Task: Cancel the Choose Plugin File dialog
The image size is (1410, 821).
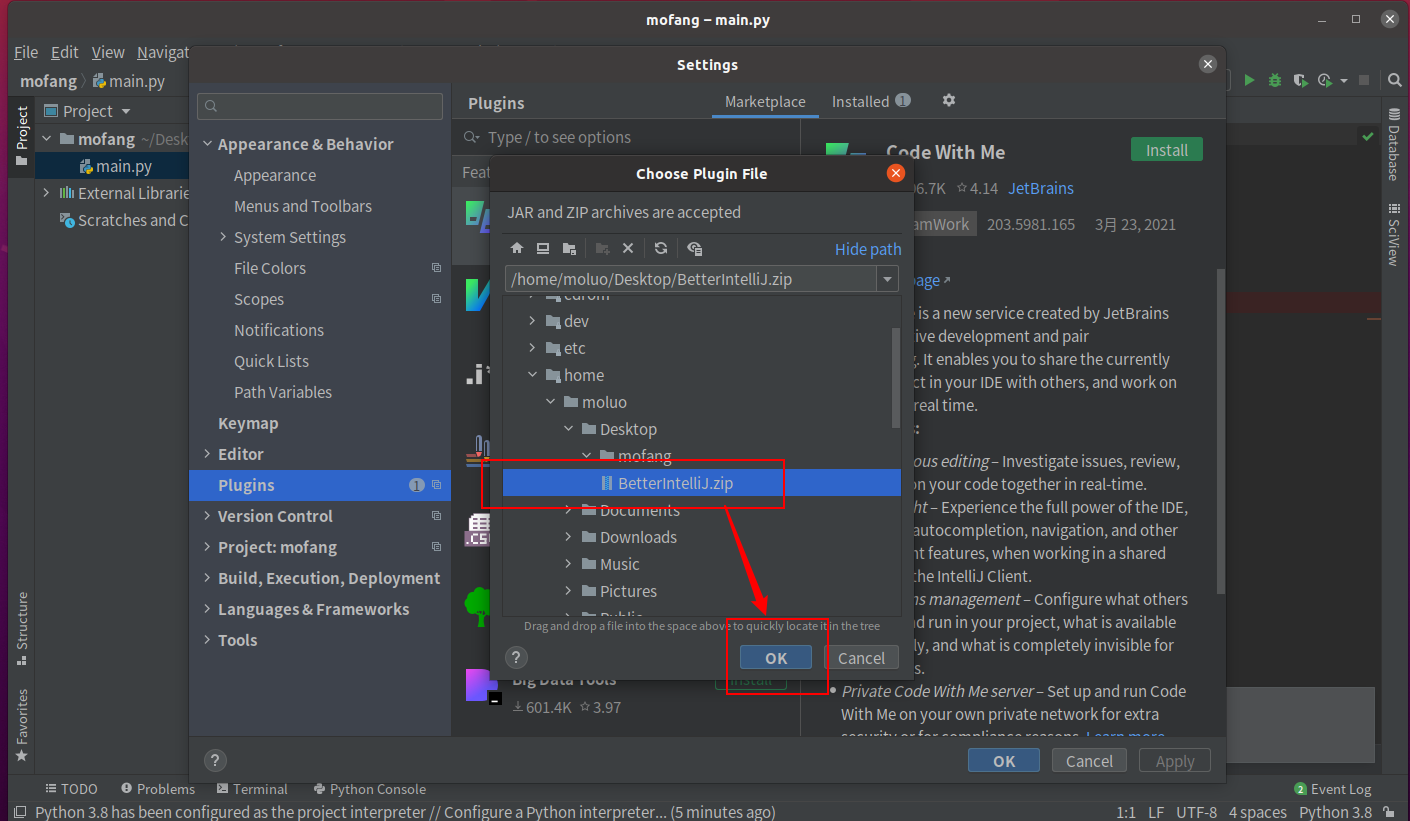Action: (x=861, y=657)
